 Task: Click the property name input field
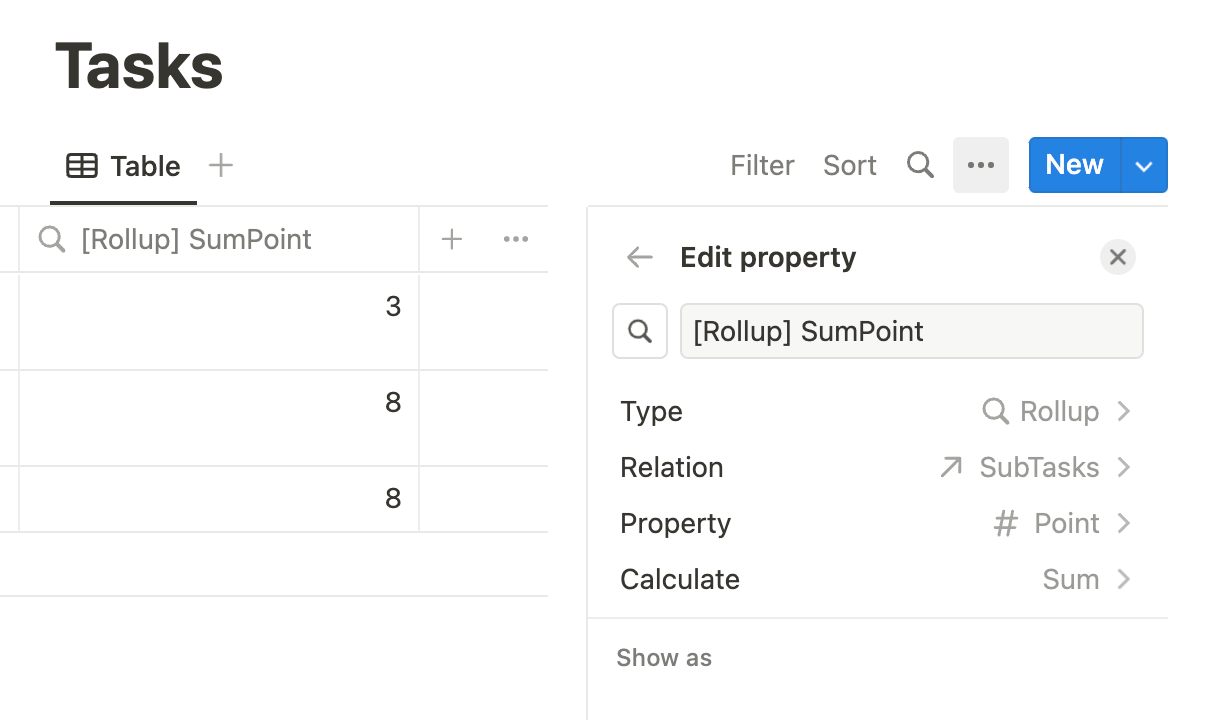coord(911,331)
